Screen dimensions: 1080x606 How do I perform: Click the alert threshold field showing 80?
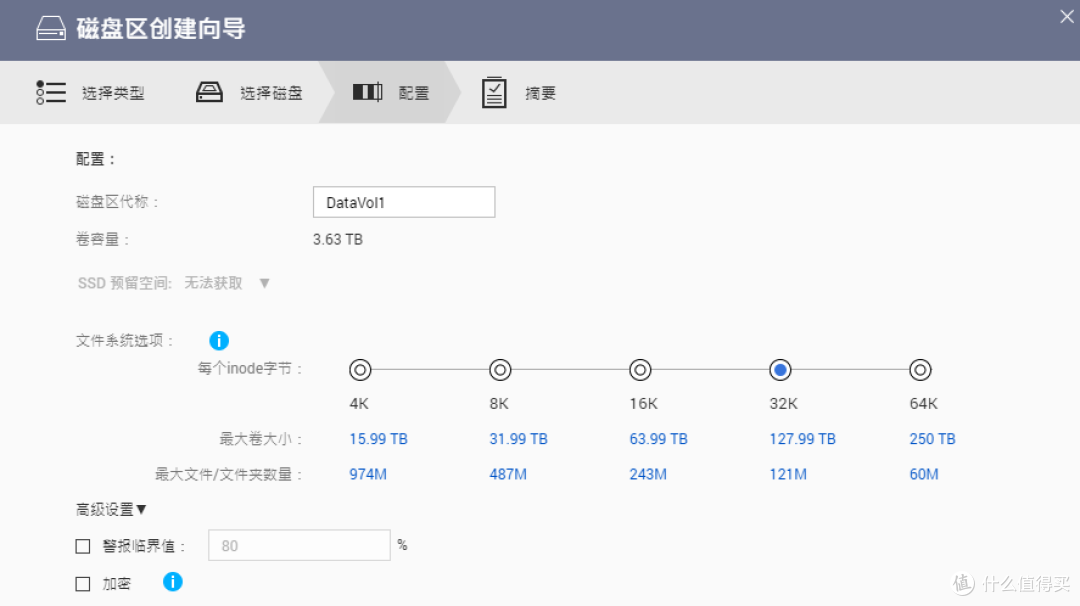click(x=298, y=546)
